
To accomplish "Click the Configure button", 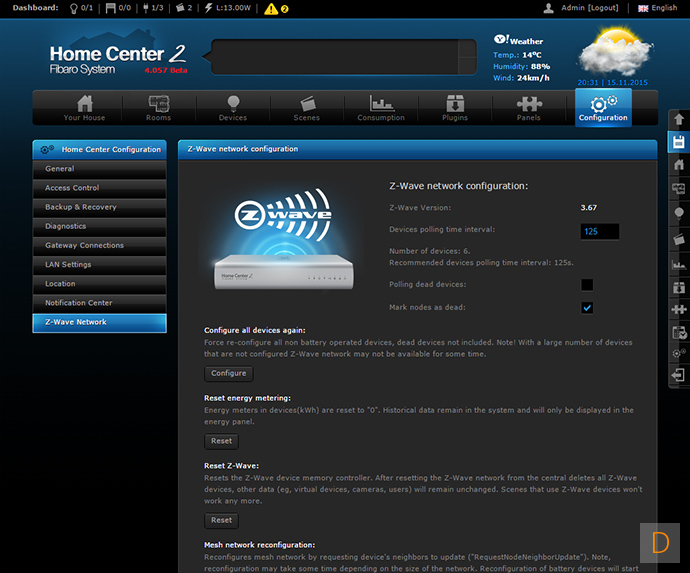I will [x=229, y=374].
